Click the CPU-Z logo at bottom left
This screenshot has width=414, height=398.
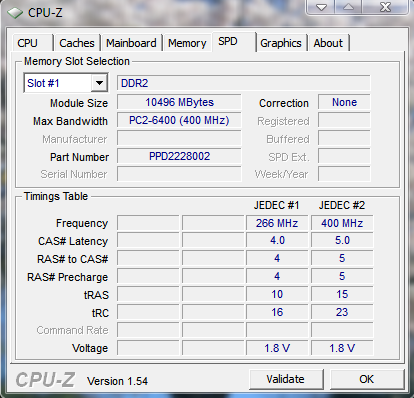click(45, 380)
